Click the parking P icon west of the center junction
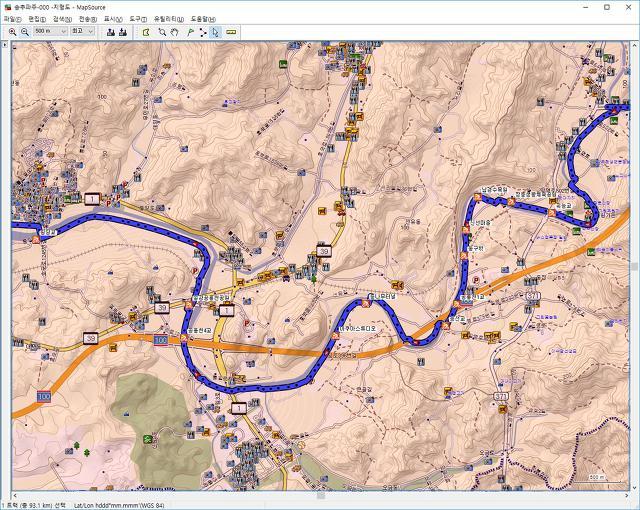Image resolution: width=640 pixels, height=510 pixels. point(195,271)
